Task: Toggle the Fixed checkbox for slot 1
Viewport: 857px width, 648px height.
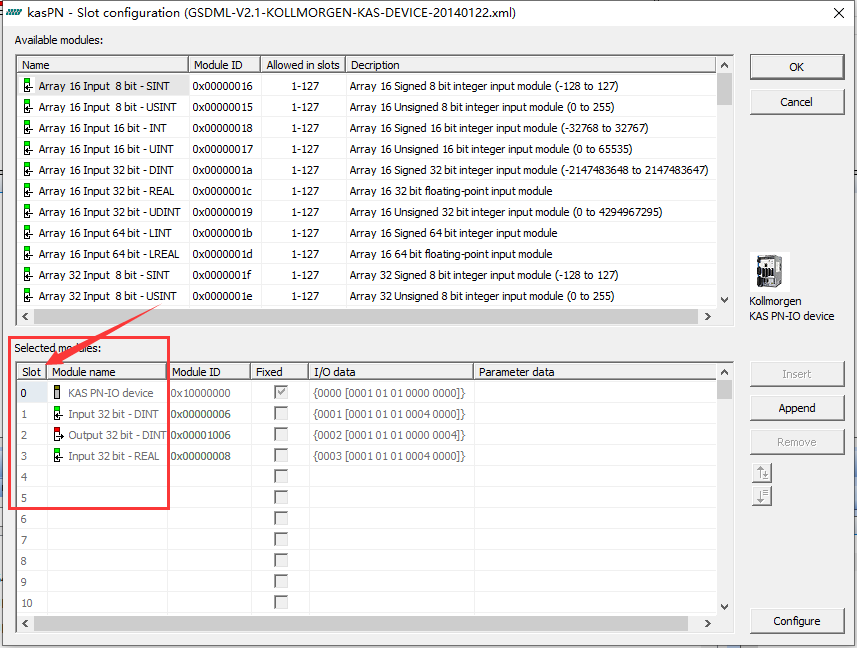Action: click(x=281, y=414)
